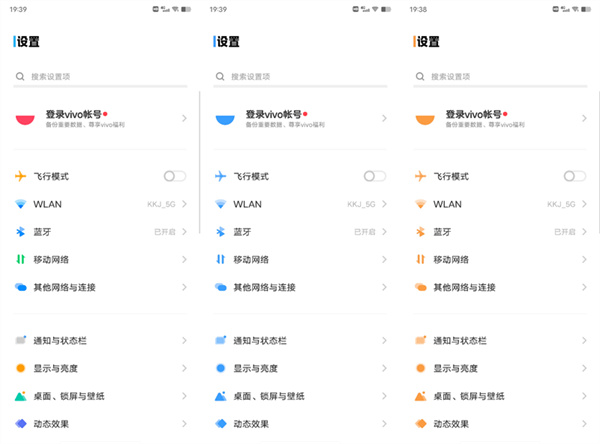Viewport: 600px width, 444px height.
Task: Click the orange airplane icon in the left screen
Action: click(20, 176)
